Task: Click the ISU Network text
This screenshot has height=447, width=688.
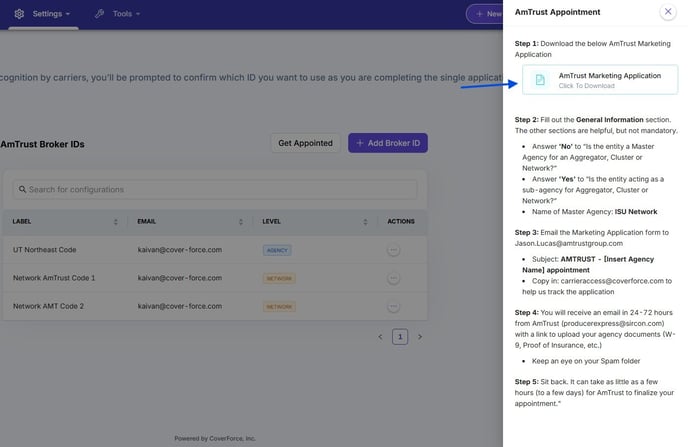Action: (x=636, y=211)
